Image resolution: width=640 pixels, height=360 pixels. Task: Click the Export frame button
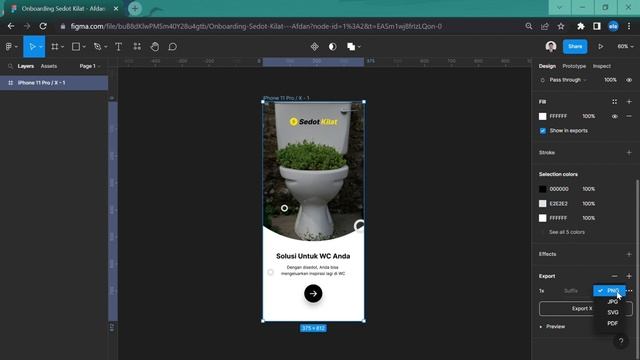point(586,309)
